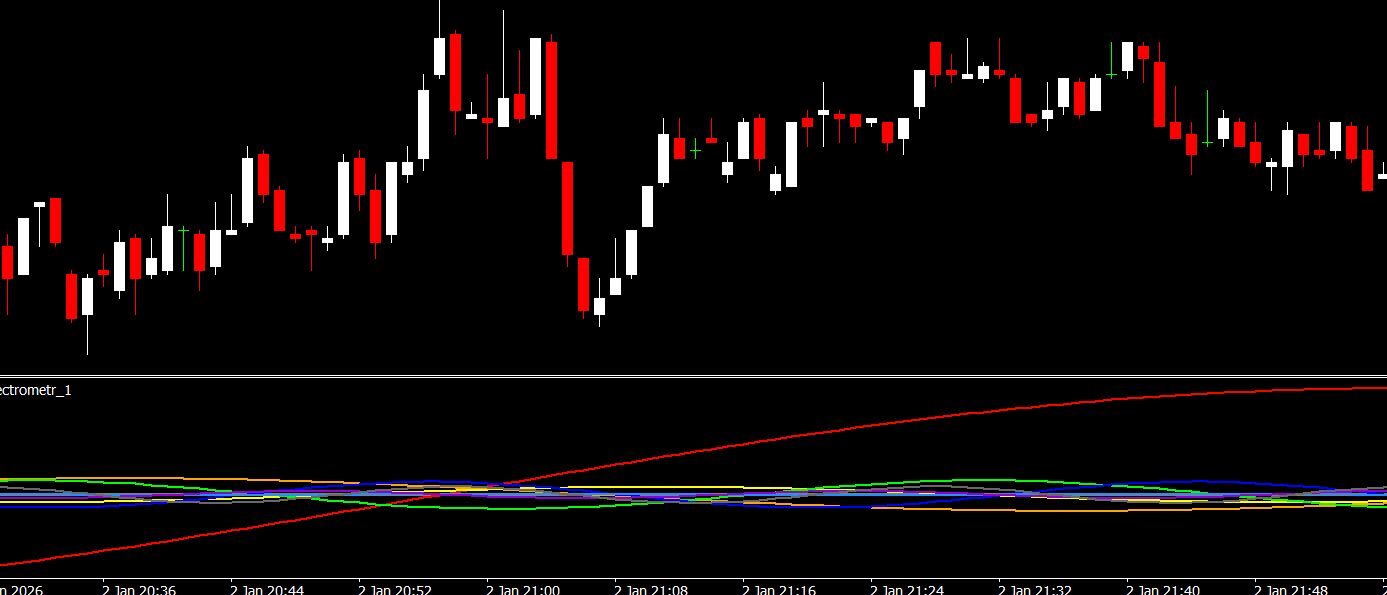
Task: Click the 2 Jan 20:52 time label
Action: point(395,590)
